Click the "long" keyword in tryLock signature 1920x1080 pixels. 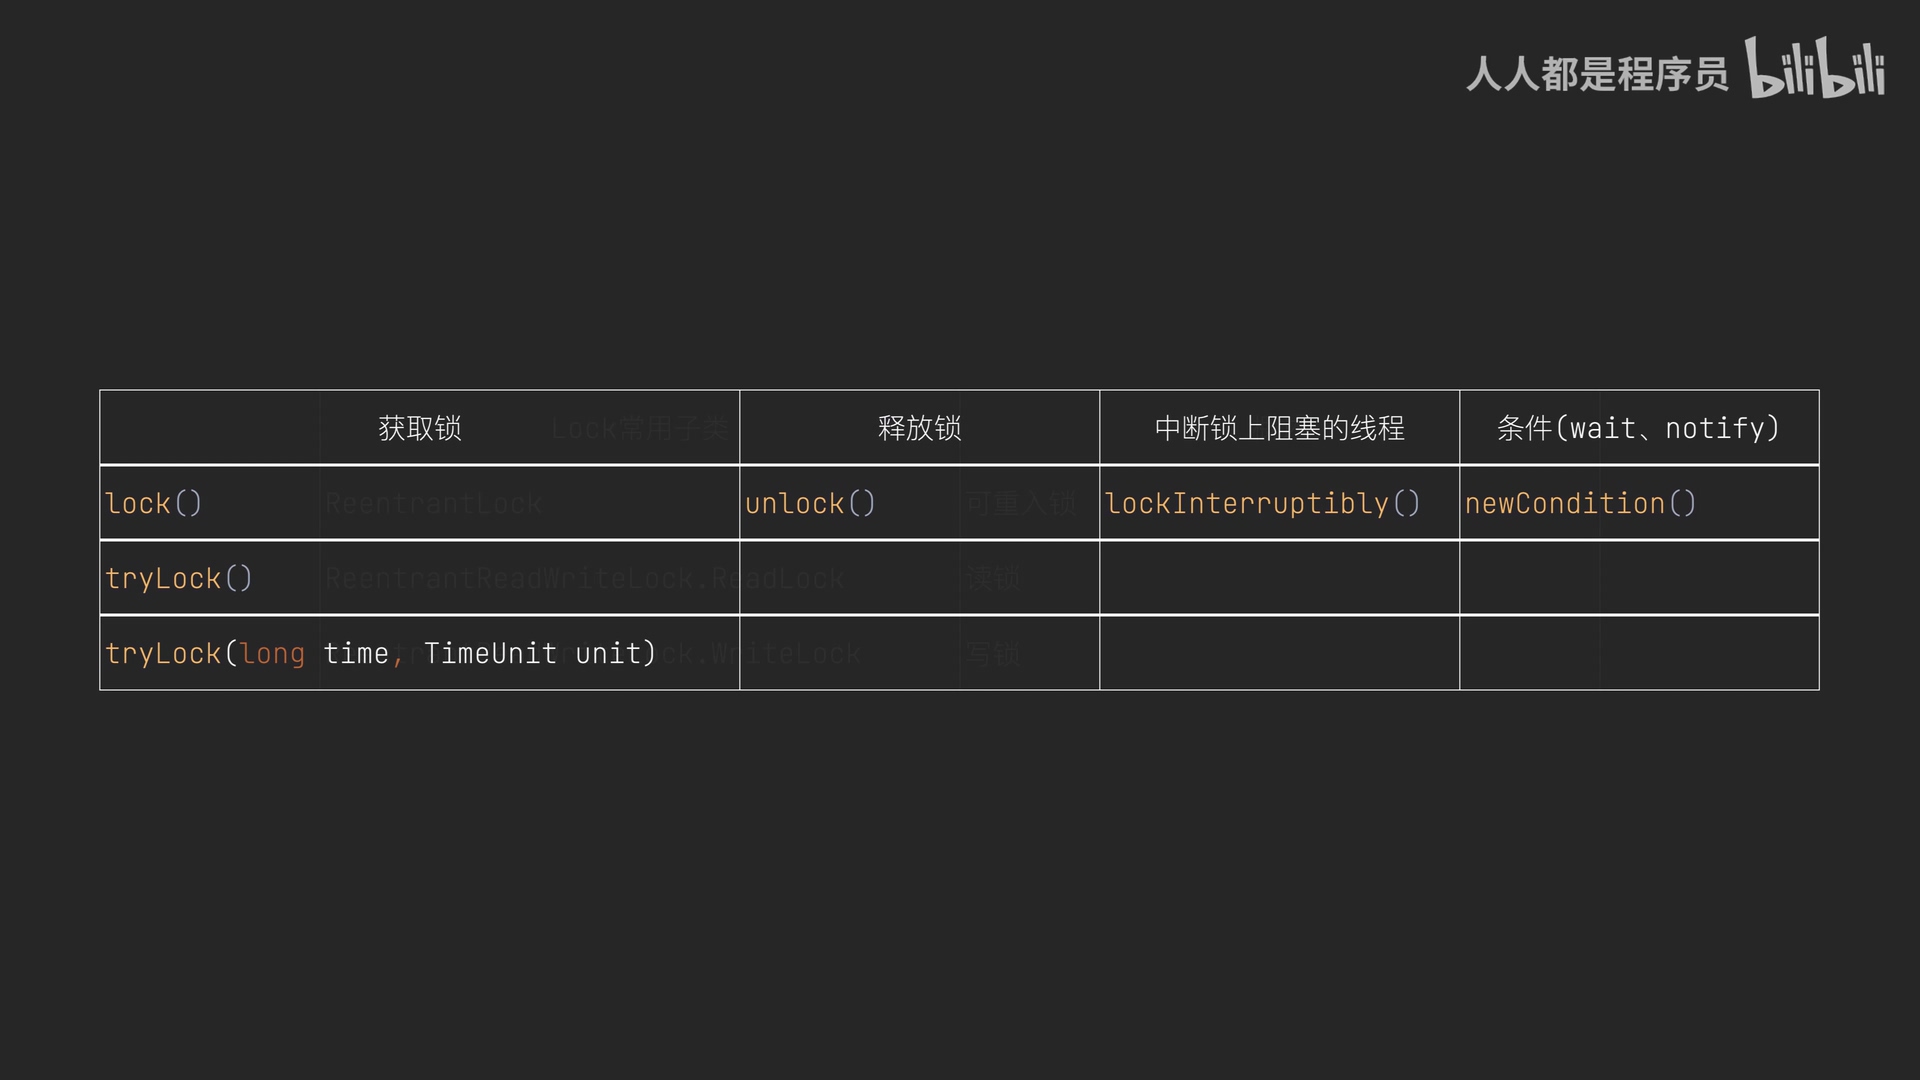[x=272, y=653]
